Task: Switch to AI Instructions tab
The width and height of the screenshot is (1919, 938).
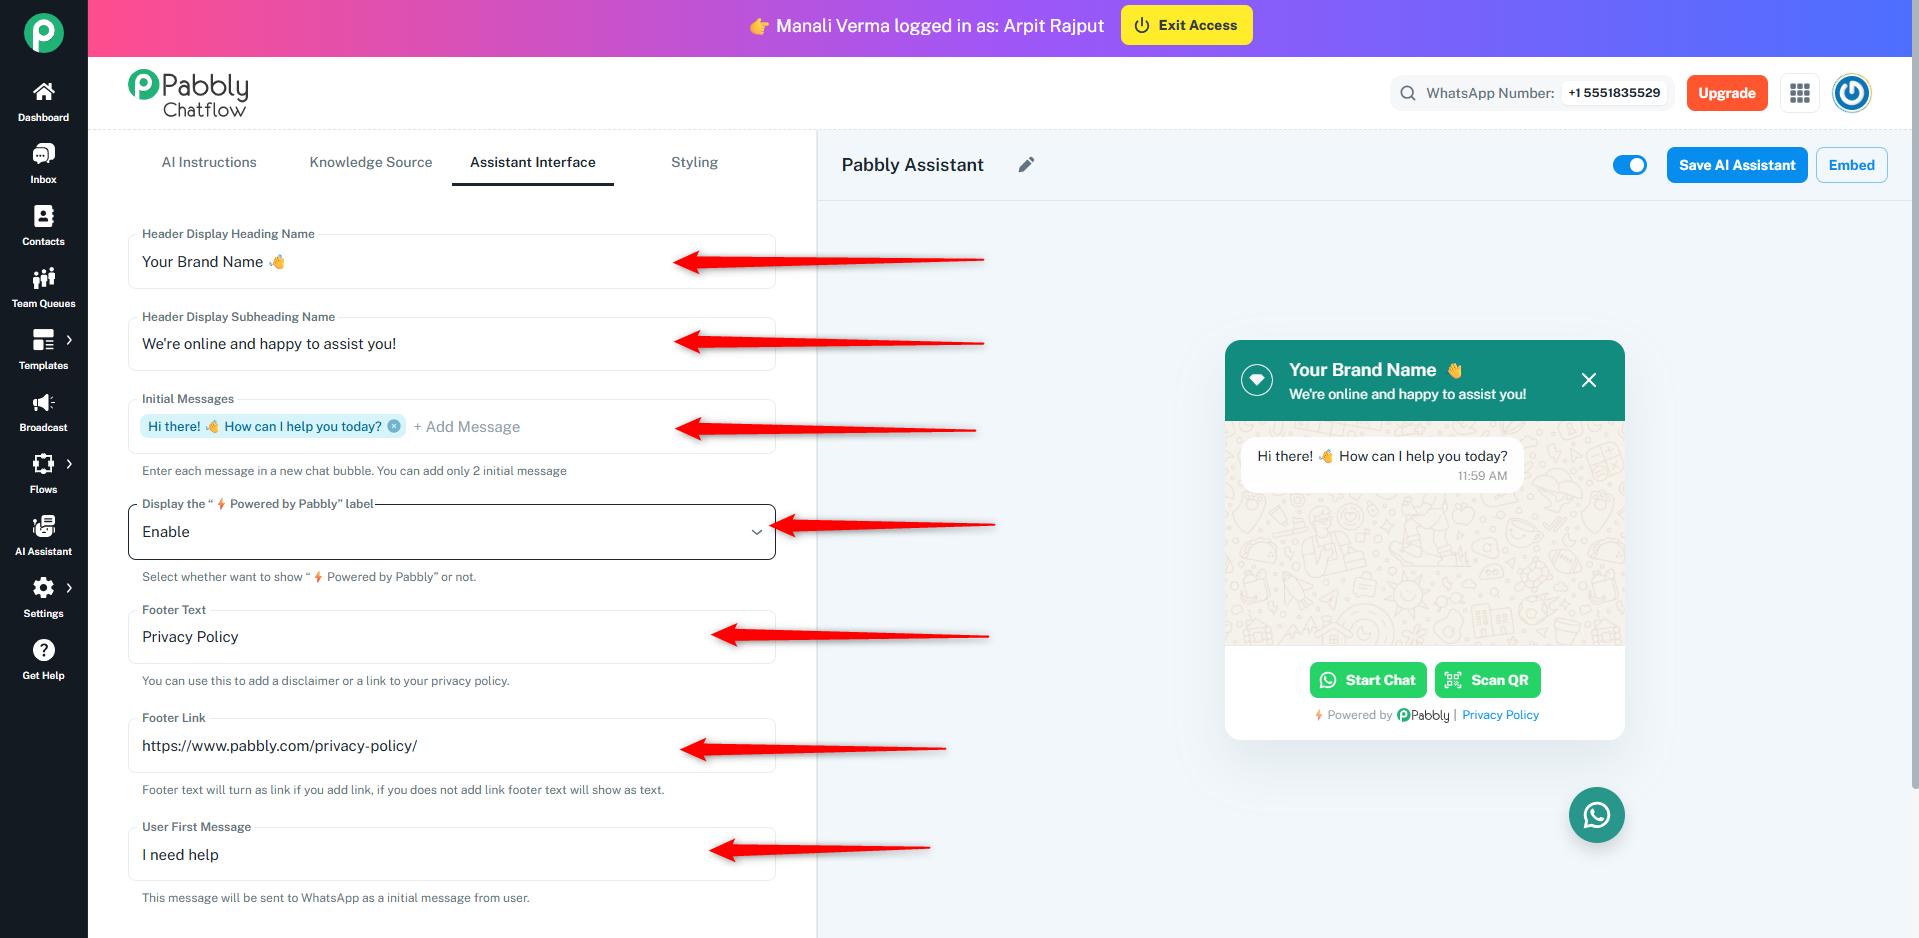Action: click(209, 162)
